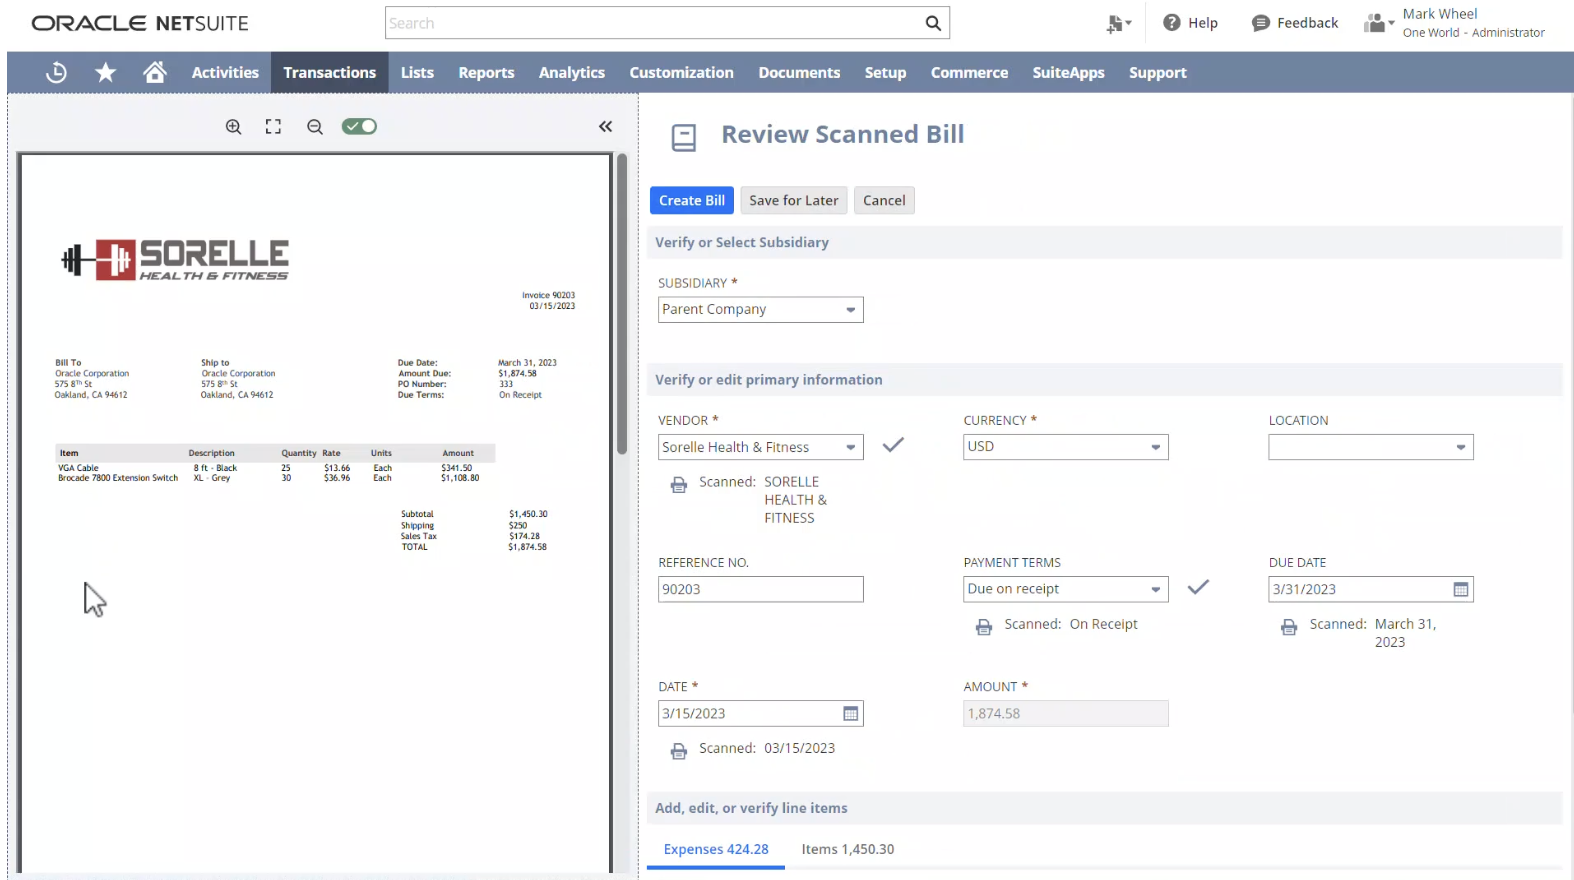1574x880 pixels.
Task: Click the Oracle NetSuite logo
Action: pyautogui.click(x=140, y=23)
